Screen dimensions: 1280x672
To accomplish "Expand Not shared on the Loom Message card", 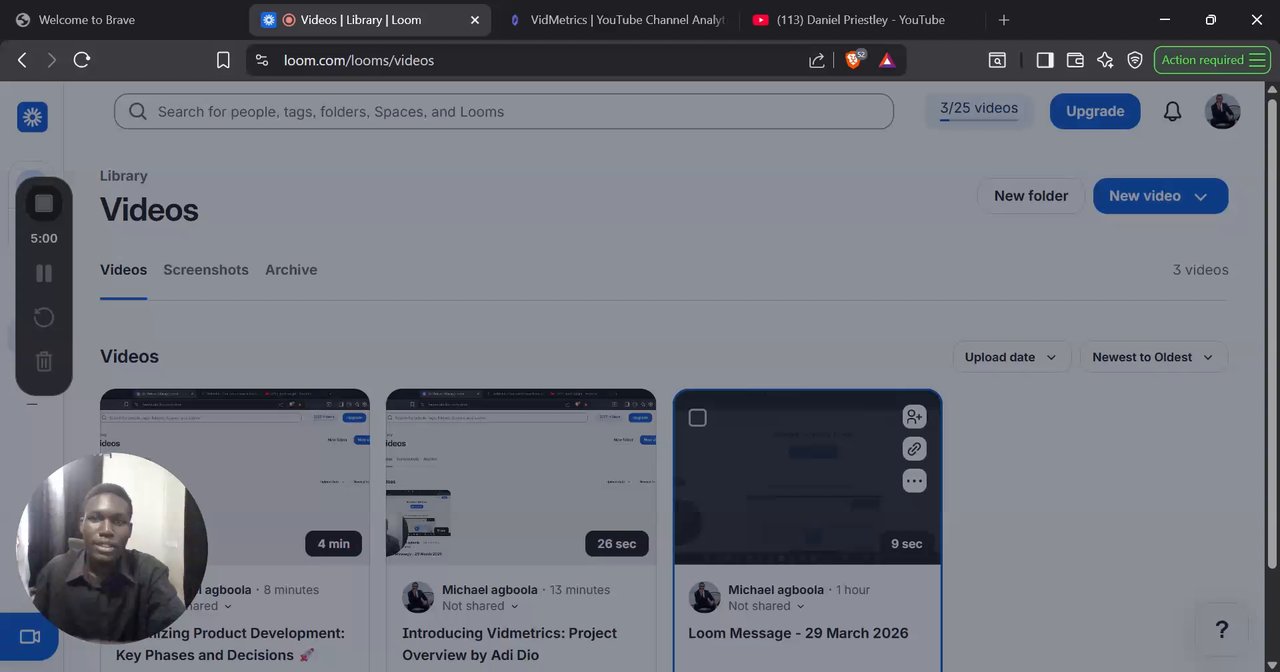I will pos(767,606).
